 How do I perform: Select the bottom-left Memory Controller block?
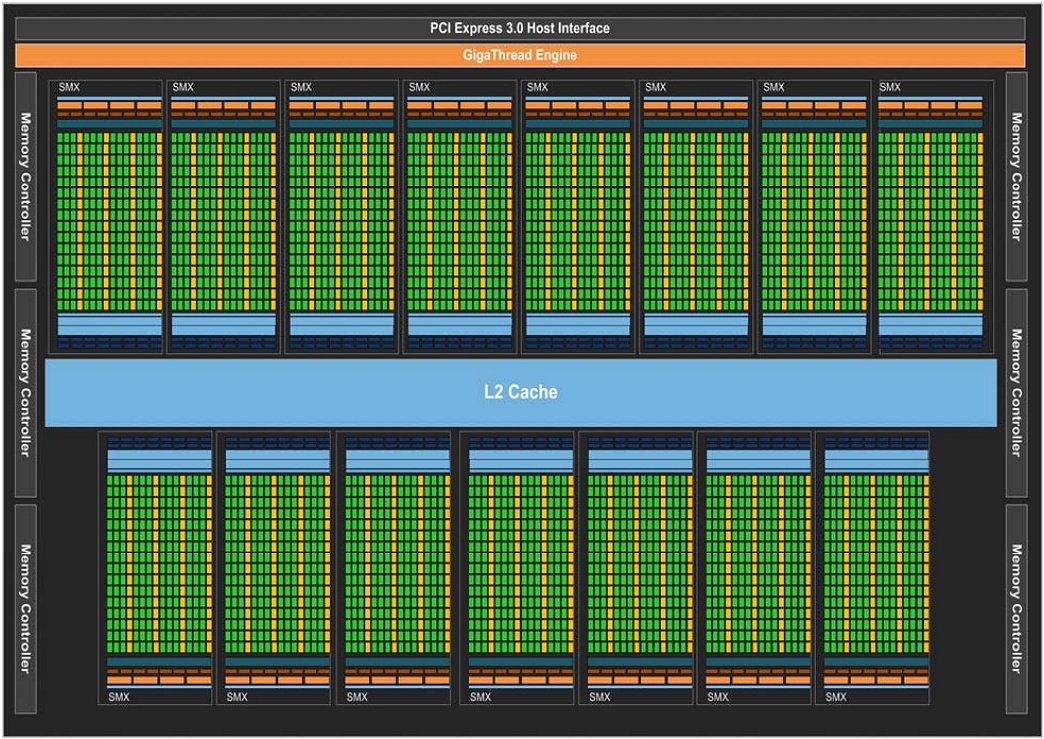26,608
